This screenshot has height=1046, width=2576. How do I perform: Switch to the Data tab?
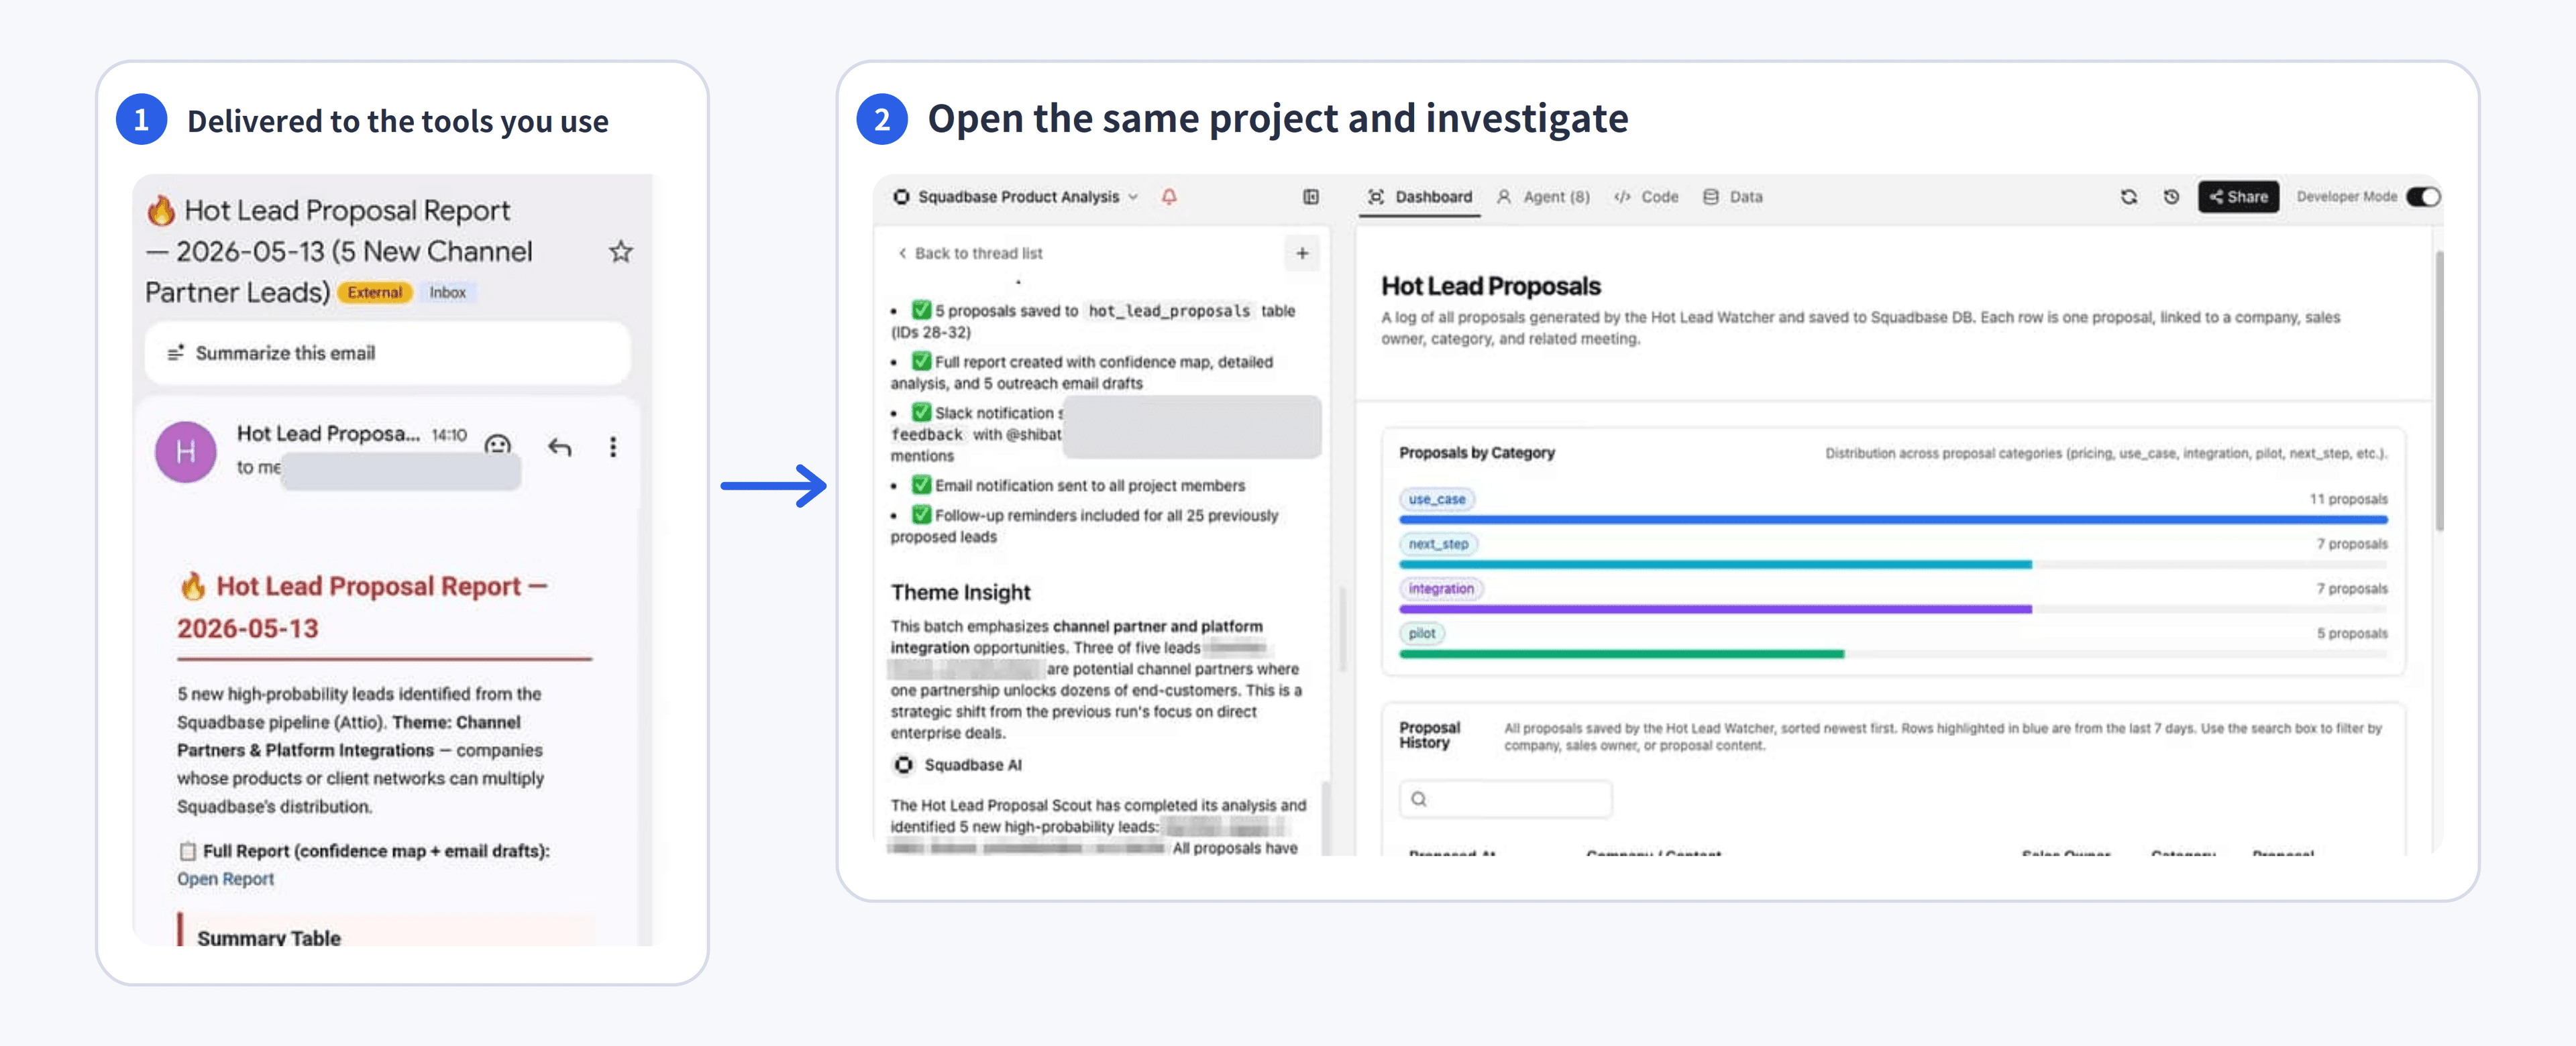click(x=1733, y=197)
